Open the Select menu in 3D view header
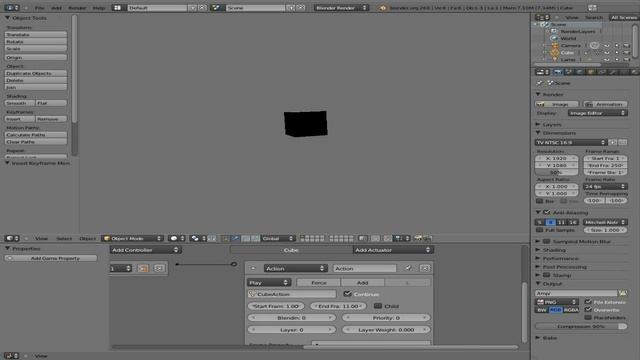640x360 pixels. coord(64,238)
